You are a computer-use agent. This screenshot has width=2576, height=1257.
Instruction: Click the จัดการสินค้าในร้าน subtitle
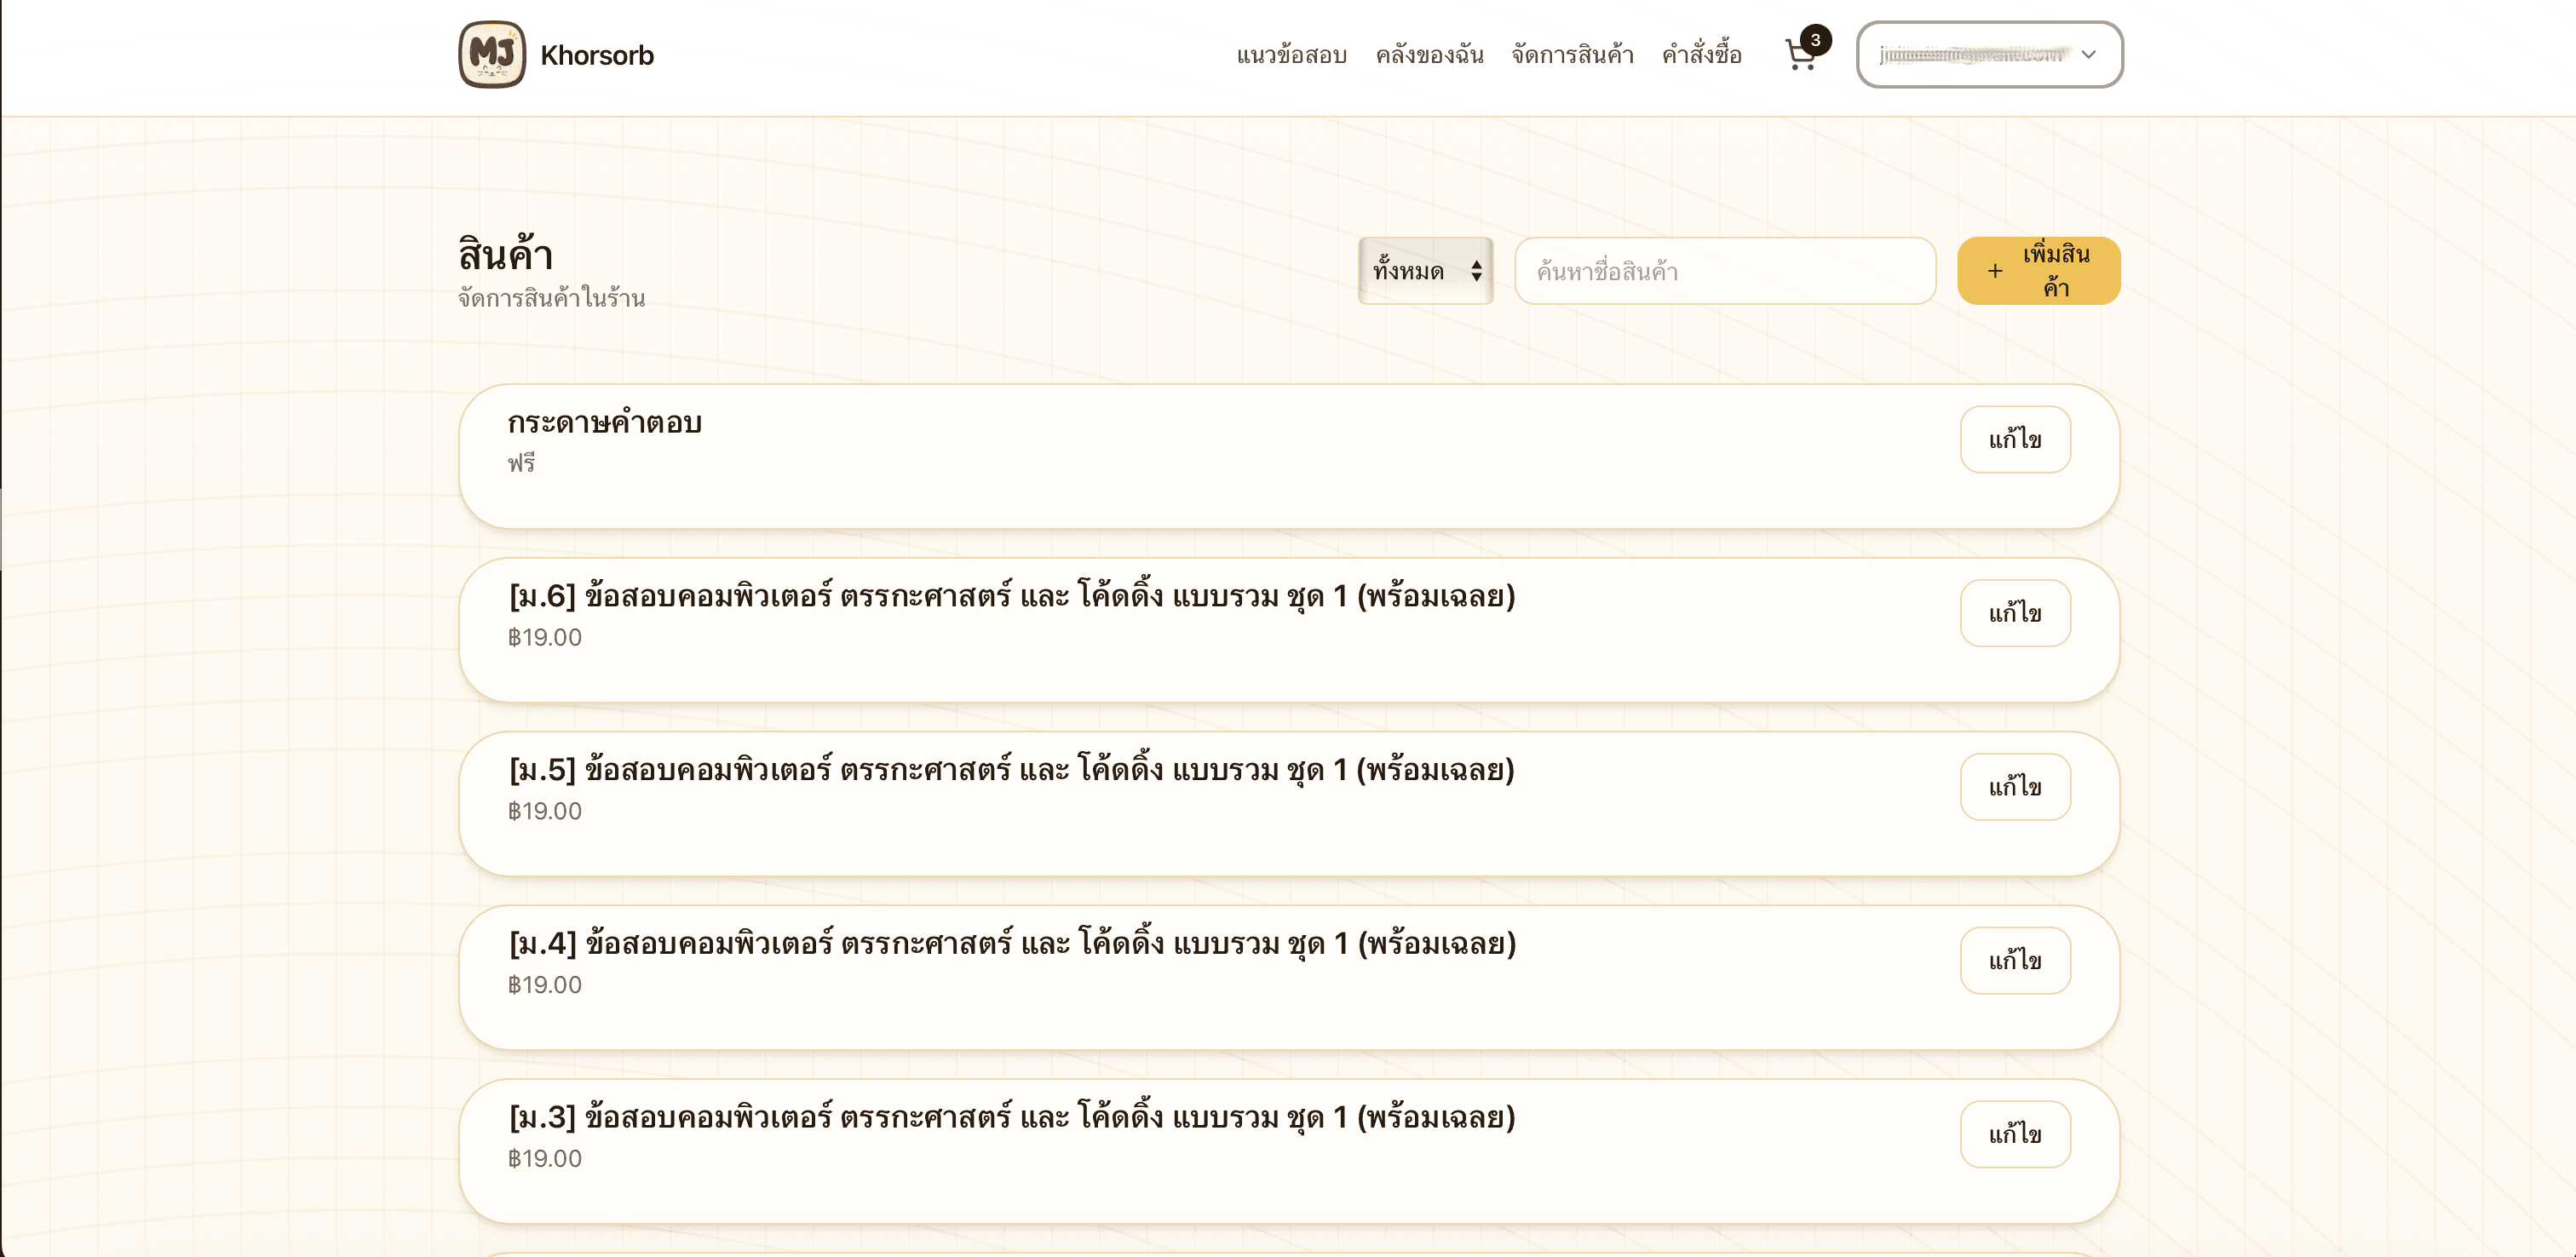[551, 298]
